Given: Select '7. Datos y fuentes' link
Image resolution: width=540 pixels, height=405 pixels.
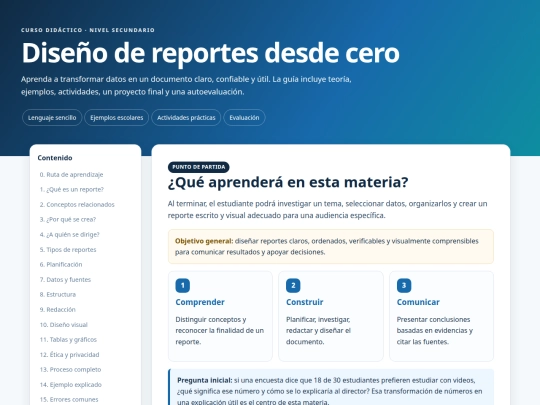Looking at the screenshot, I should pos(65,280).
